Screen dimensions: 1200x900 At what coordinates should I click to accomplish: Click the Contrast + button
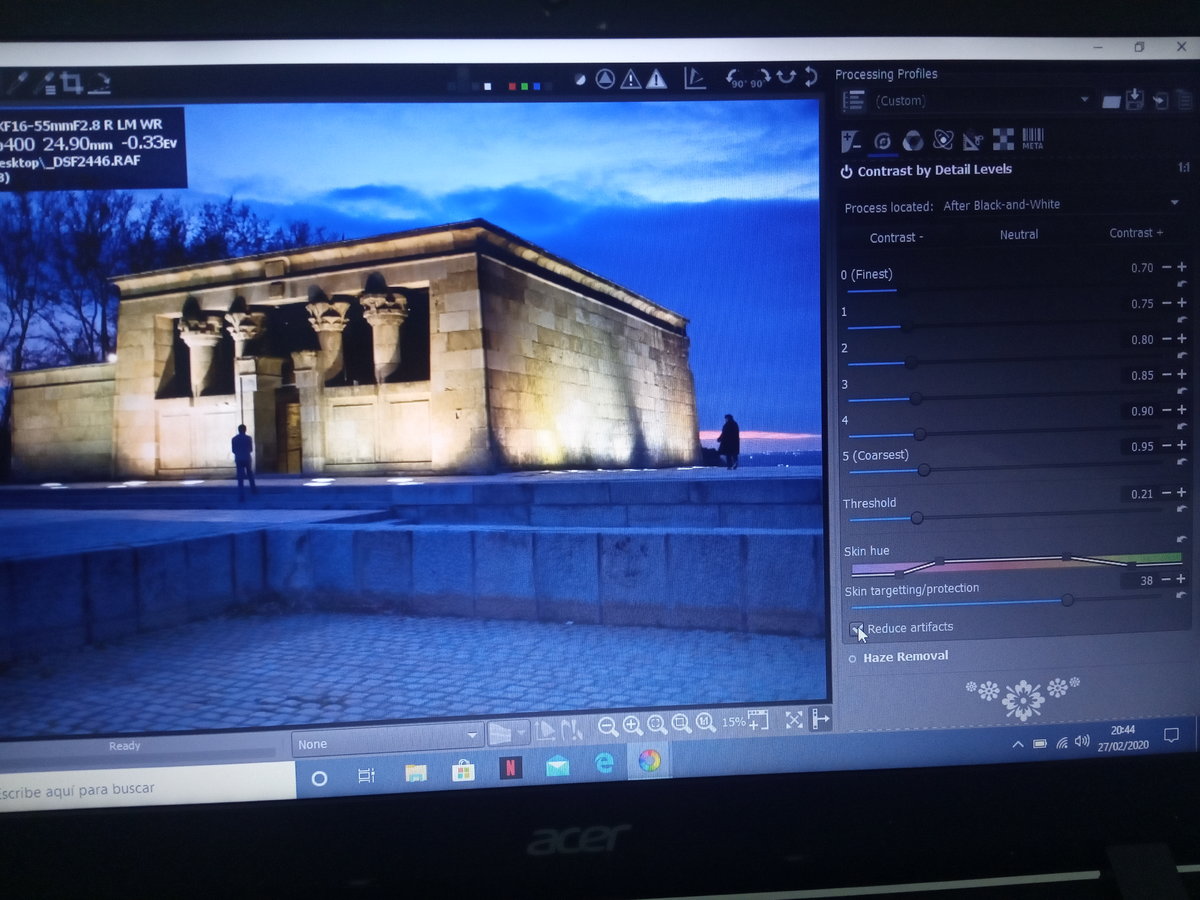pyautogui.click(x=1135, y=233)
